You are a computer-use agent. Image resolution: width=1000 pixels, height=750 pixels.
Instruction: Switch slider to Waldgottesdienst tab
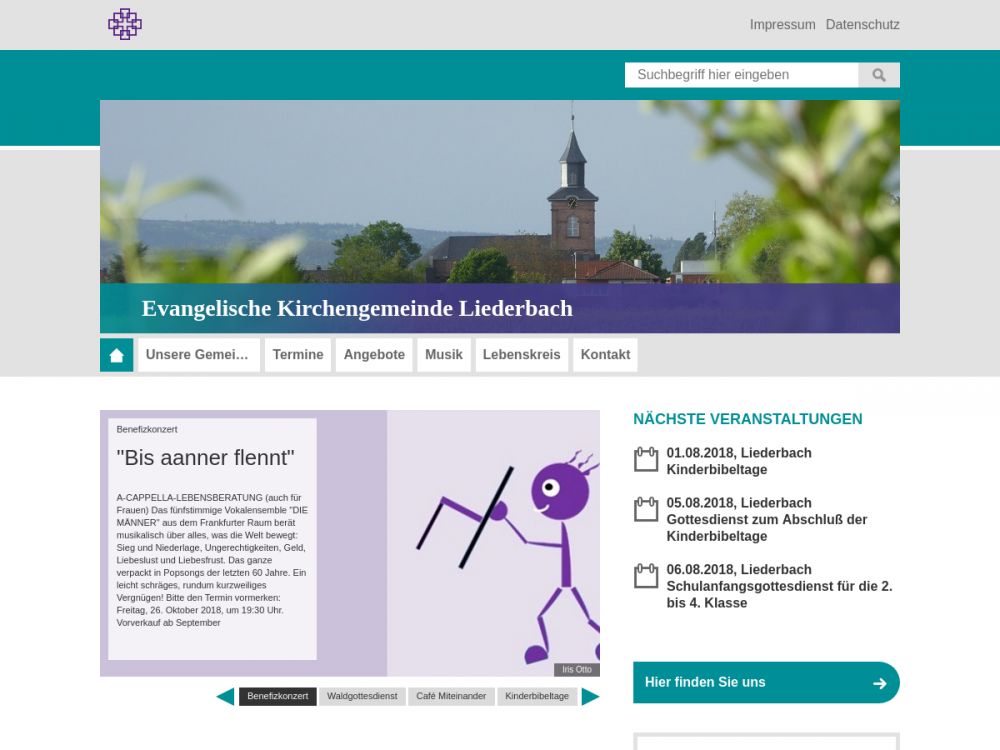[362, 697]
